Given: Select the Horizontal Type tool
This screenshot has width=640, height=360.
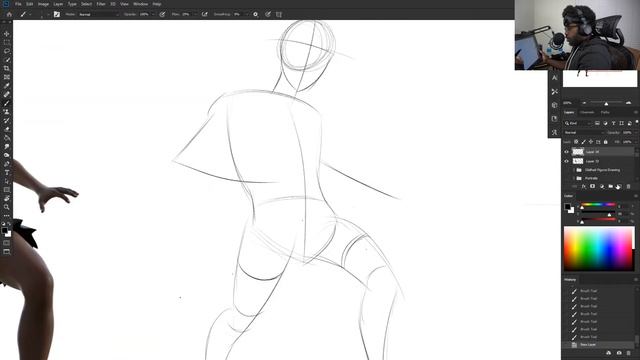Looking at the screenshot, I should [x=7, y=172].
